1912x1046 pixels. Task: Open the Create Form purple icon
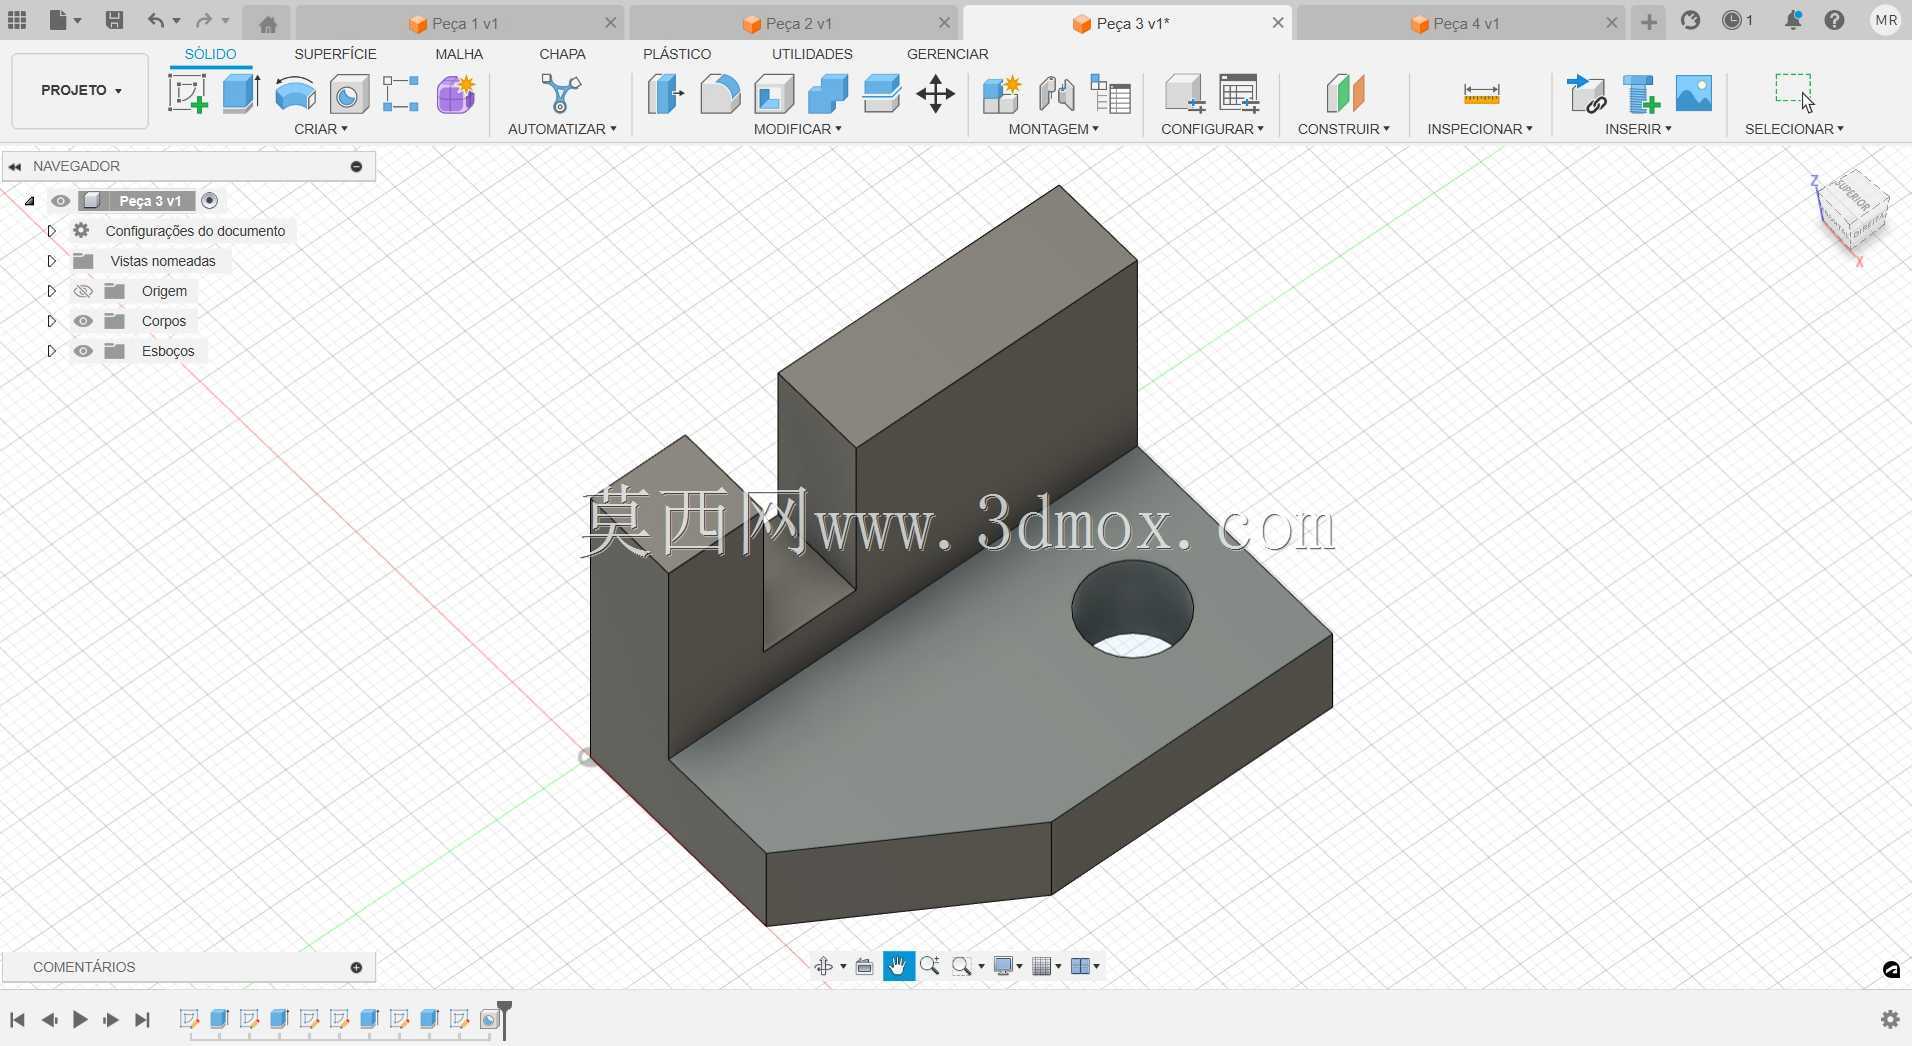[456, 94]
